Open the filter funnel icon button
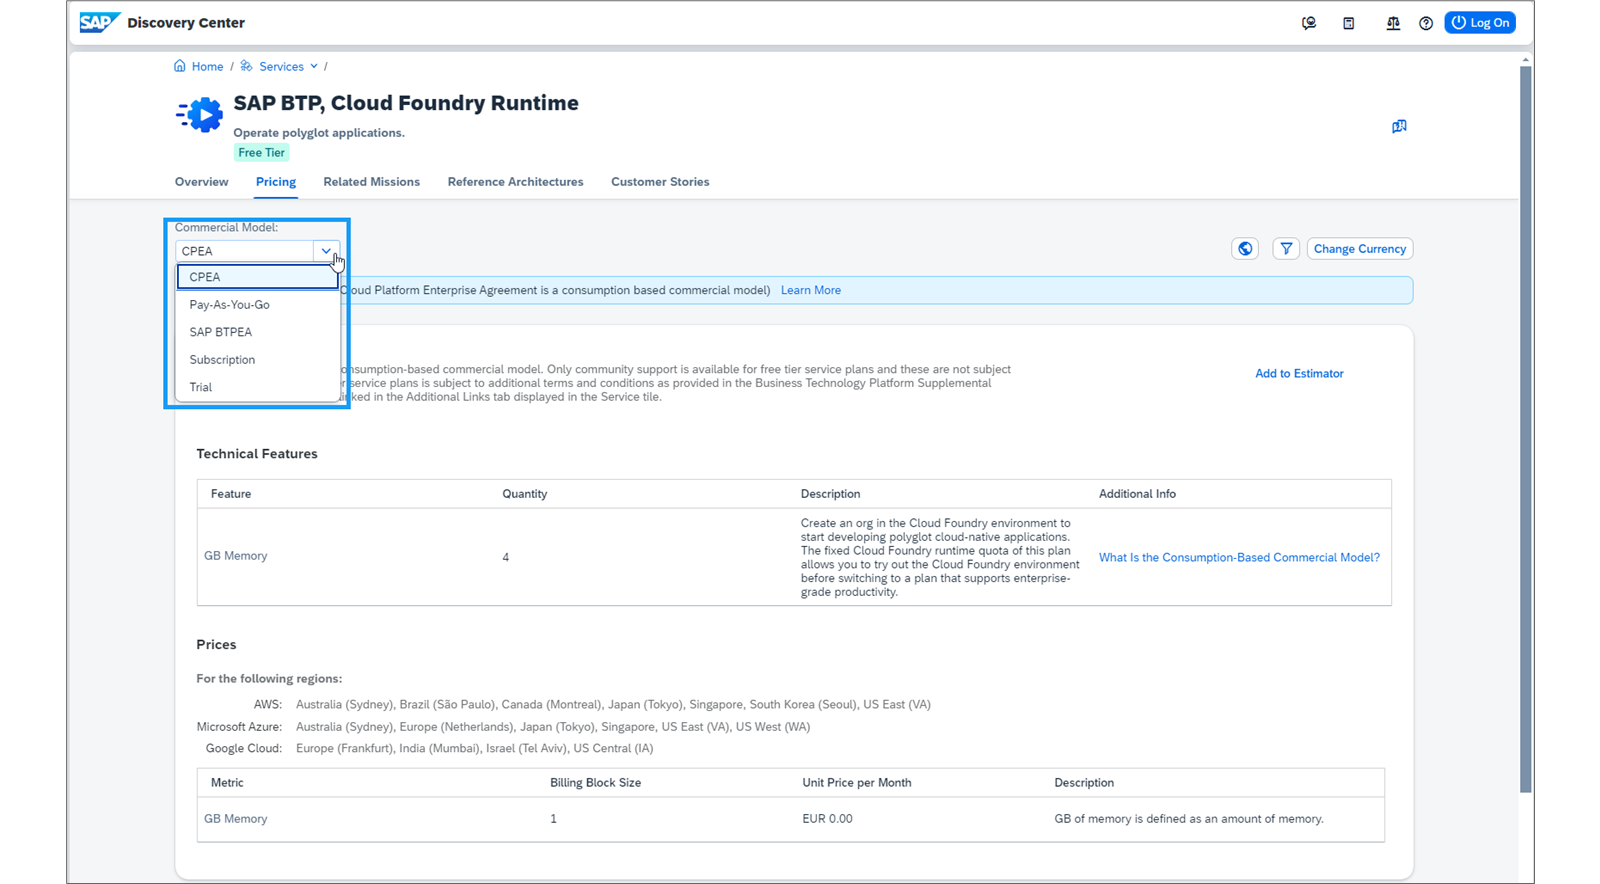 point(1286,249)
